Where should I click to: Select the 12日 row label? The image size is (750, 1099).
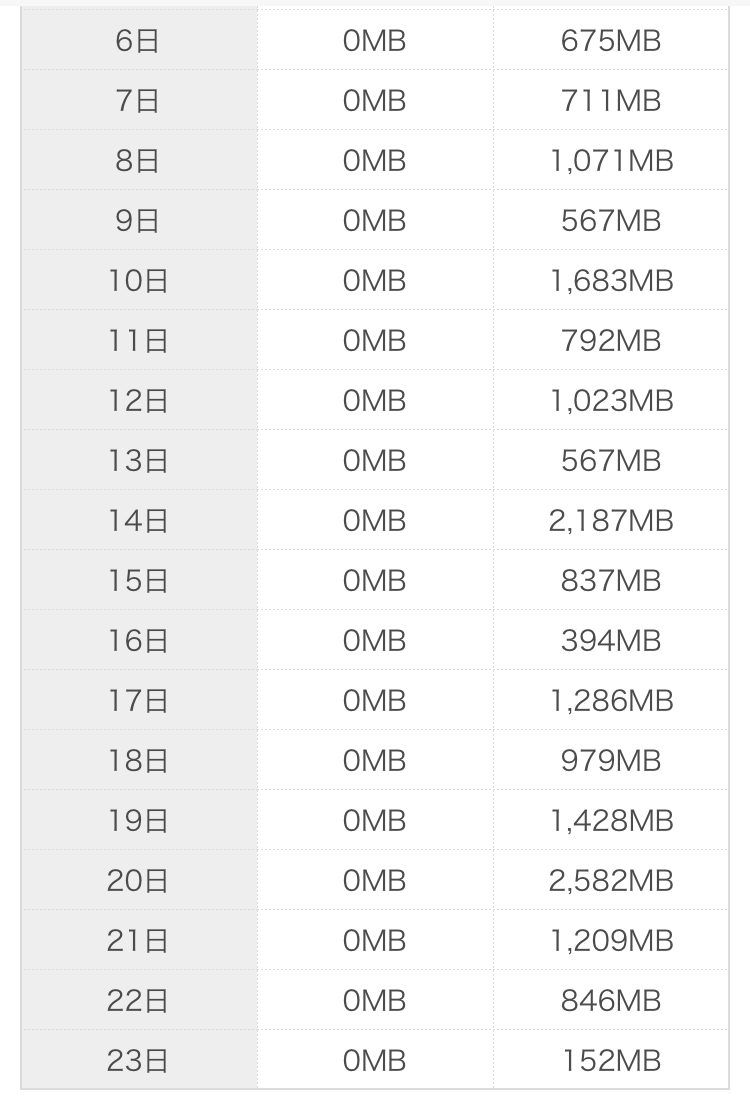(138, 401)
